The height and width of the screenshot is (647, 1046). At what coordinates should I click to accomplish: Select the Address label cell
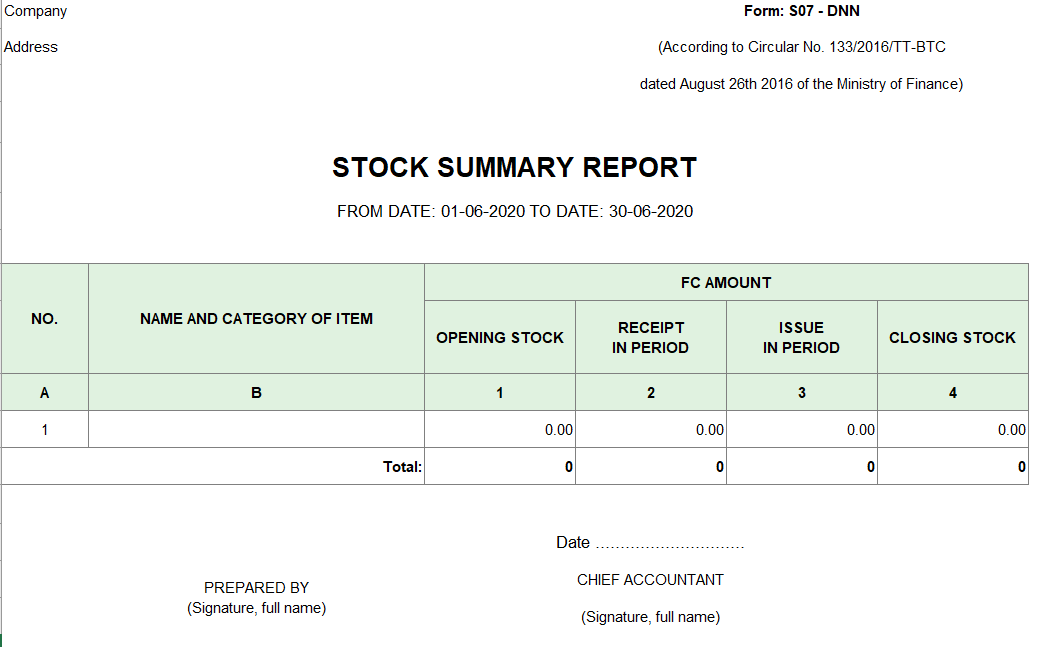tap(31, 47)
